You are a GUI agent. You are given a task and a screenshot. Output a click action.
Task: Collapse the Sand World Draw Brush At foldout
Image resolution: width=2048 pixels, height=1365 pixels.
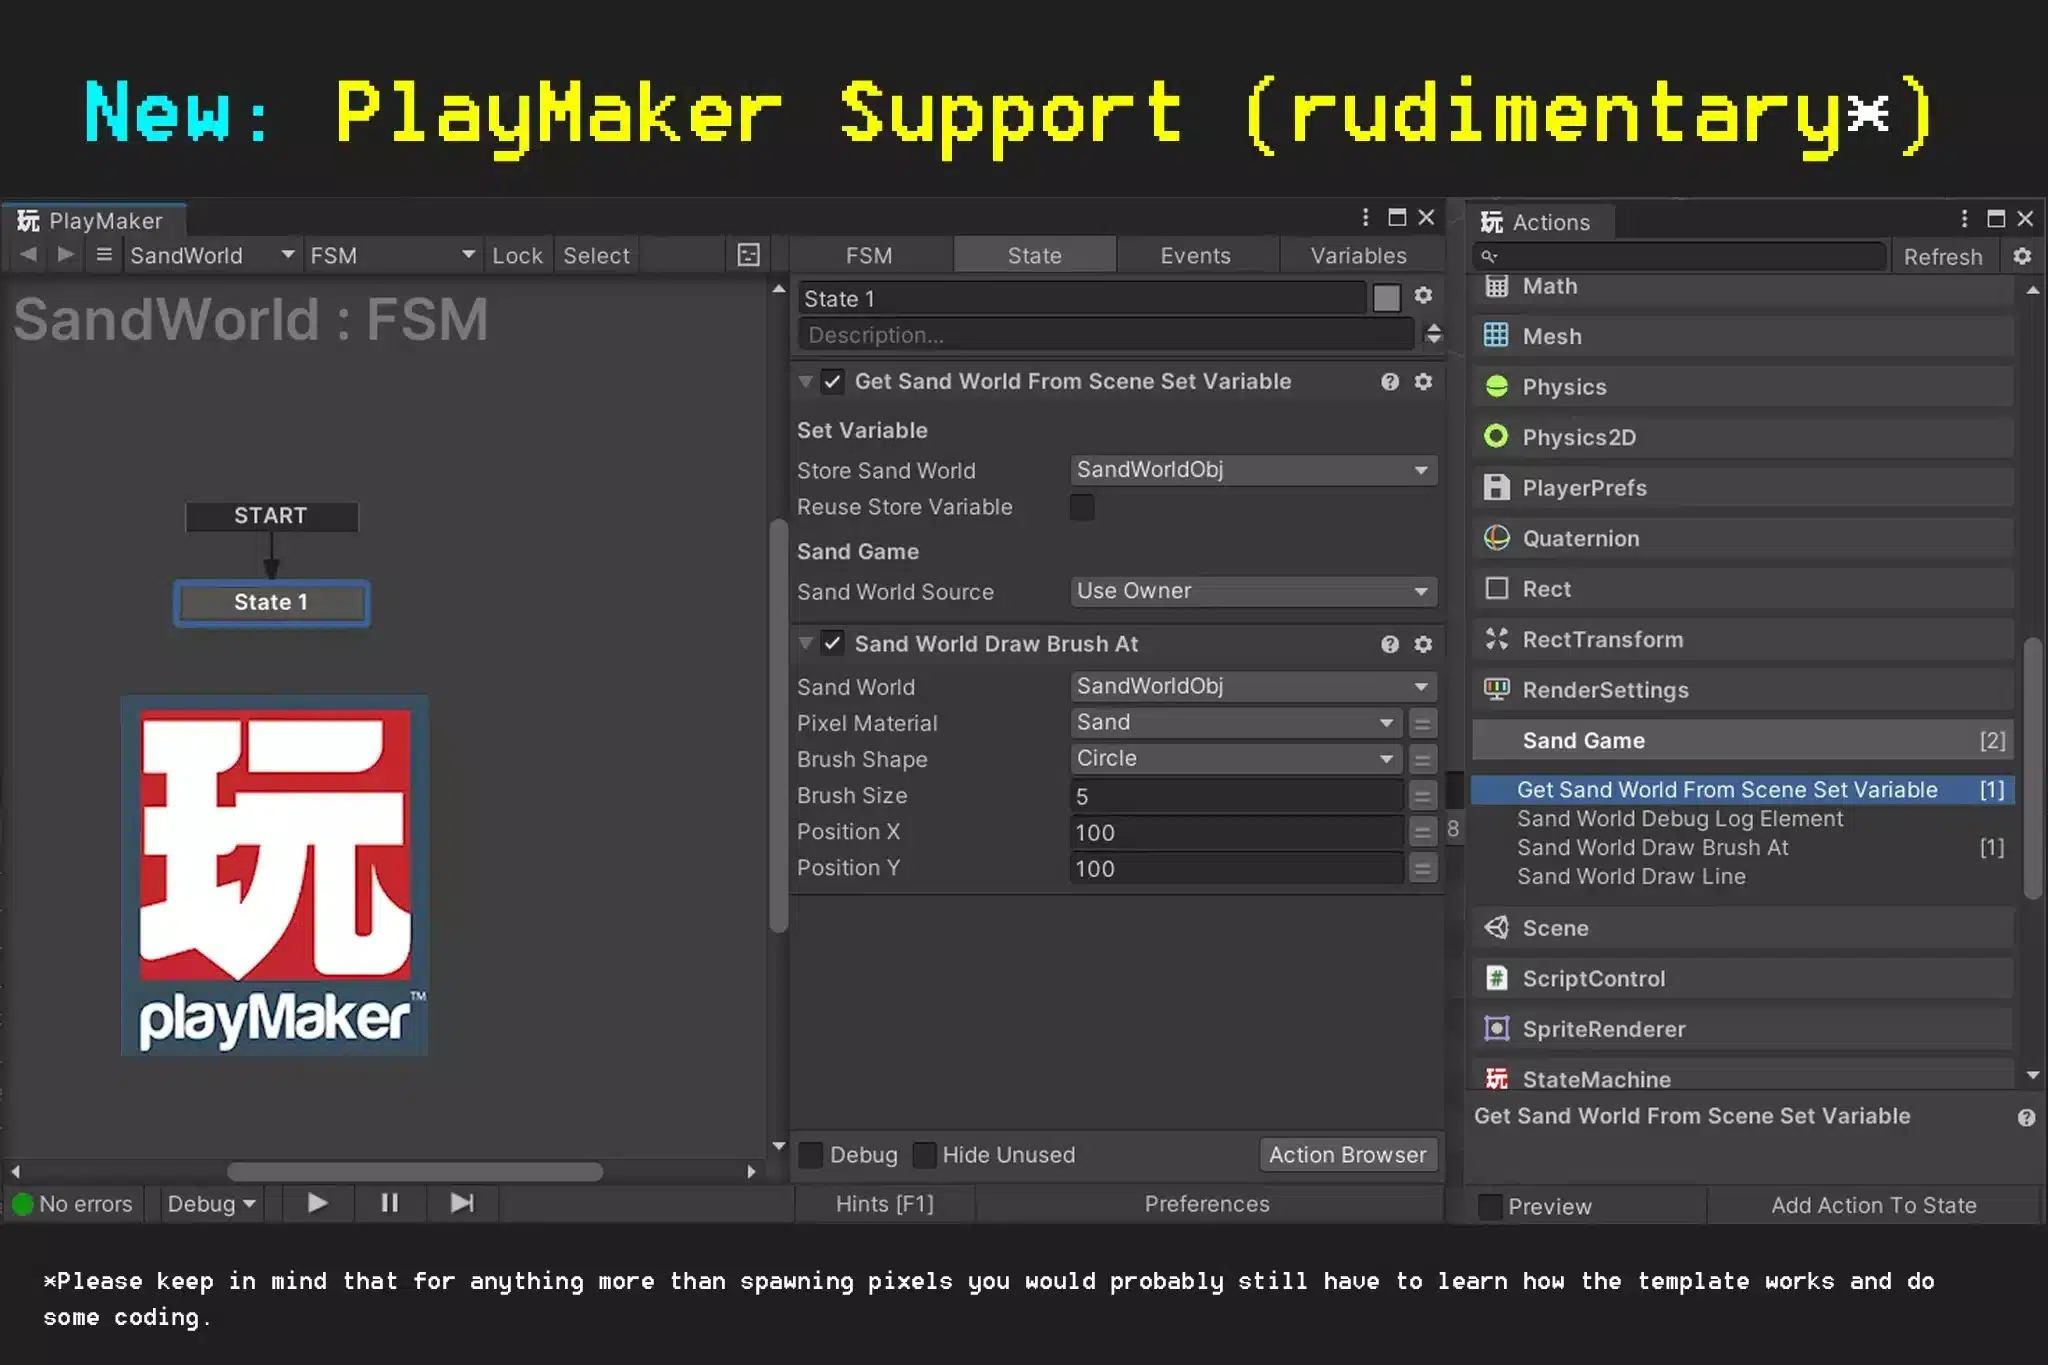806,644
